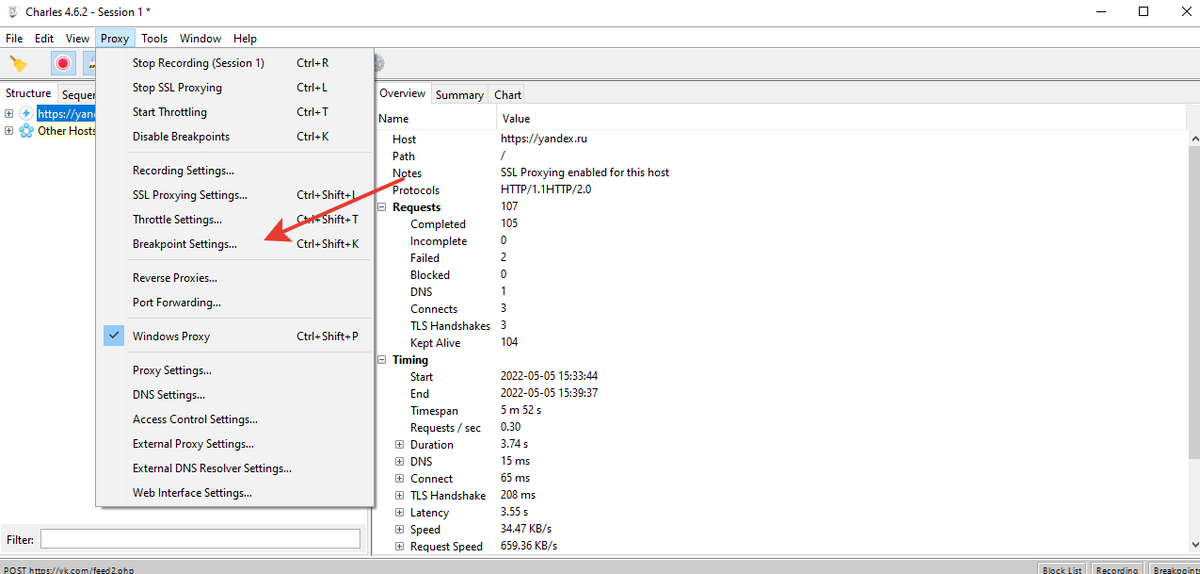Screen dimensions: 1200x574
Task: Click into the Filter input field
Action: tap(200, 539)
